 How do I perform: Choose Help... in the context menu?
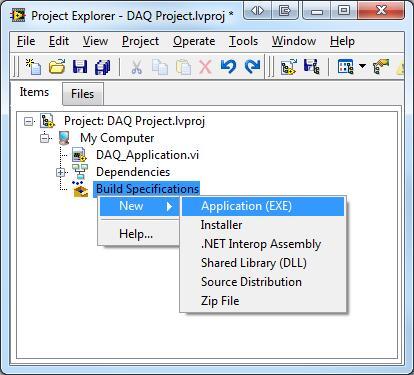click(139, 234)
